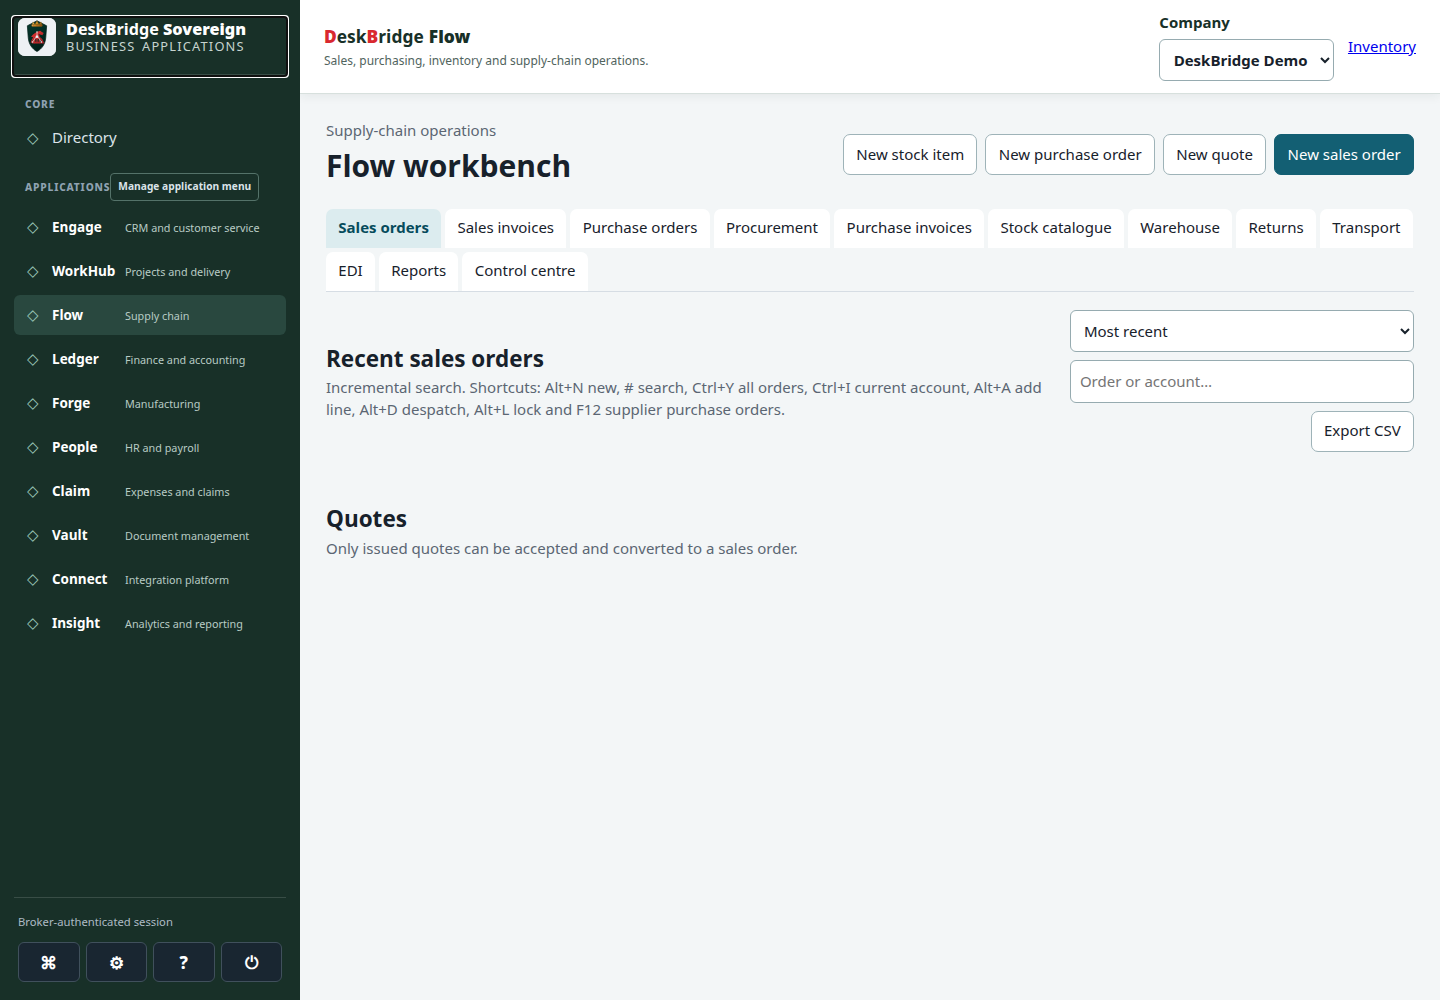The image size is (1440, 1000).
Task: Open the Company selector dropdown
Action: pos(1246,60)
